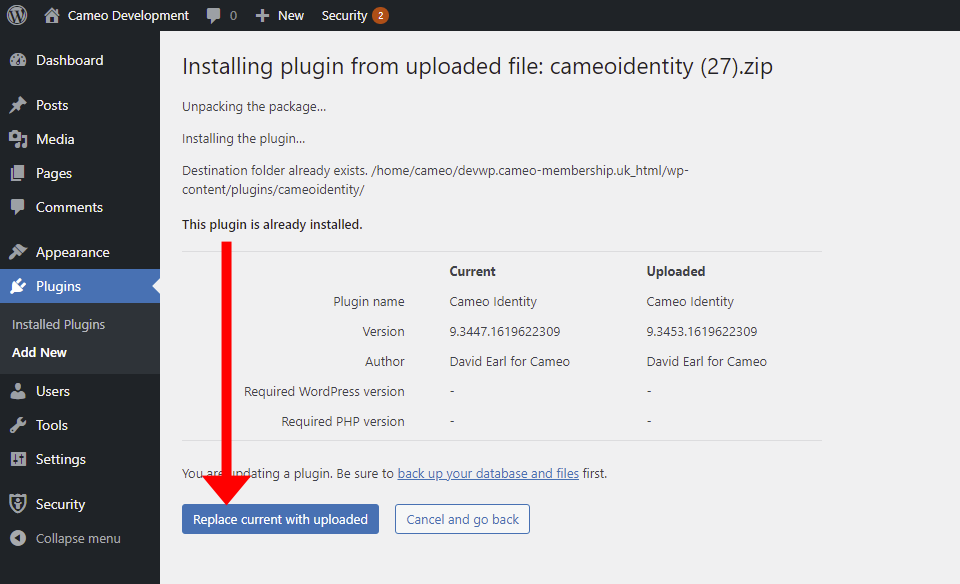
Task: Click the Security shield icon in the sidebar
Action: coord(18,504)
